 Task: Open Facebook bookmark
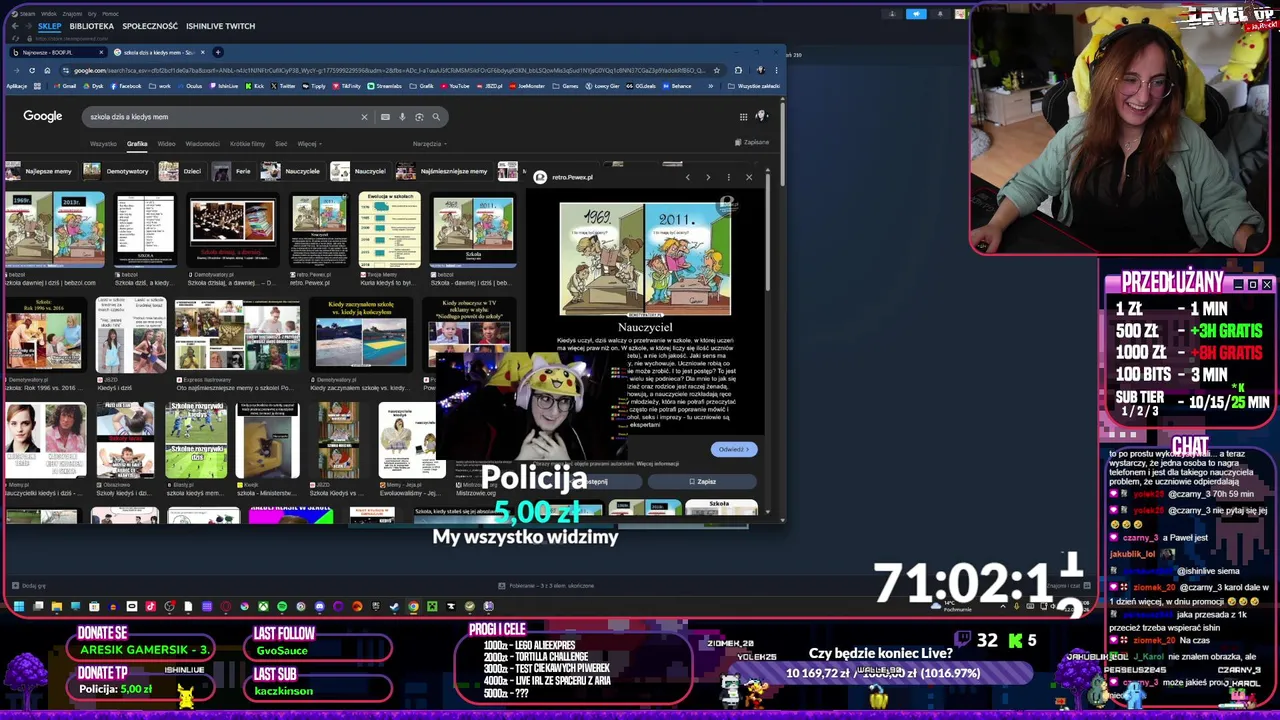(x=126, y=86)
